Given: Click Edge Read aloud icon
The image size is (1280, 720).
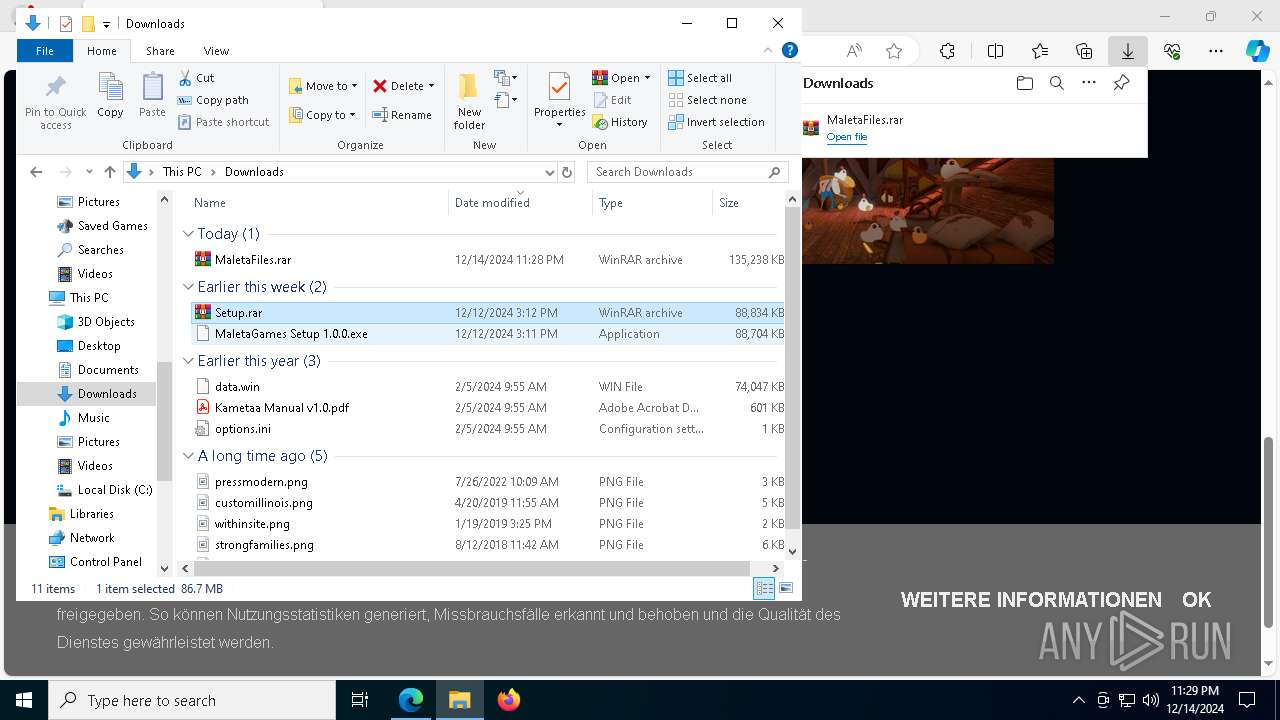Looking at the screenshot, I should click(854, 51).
